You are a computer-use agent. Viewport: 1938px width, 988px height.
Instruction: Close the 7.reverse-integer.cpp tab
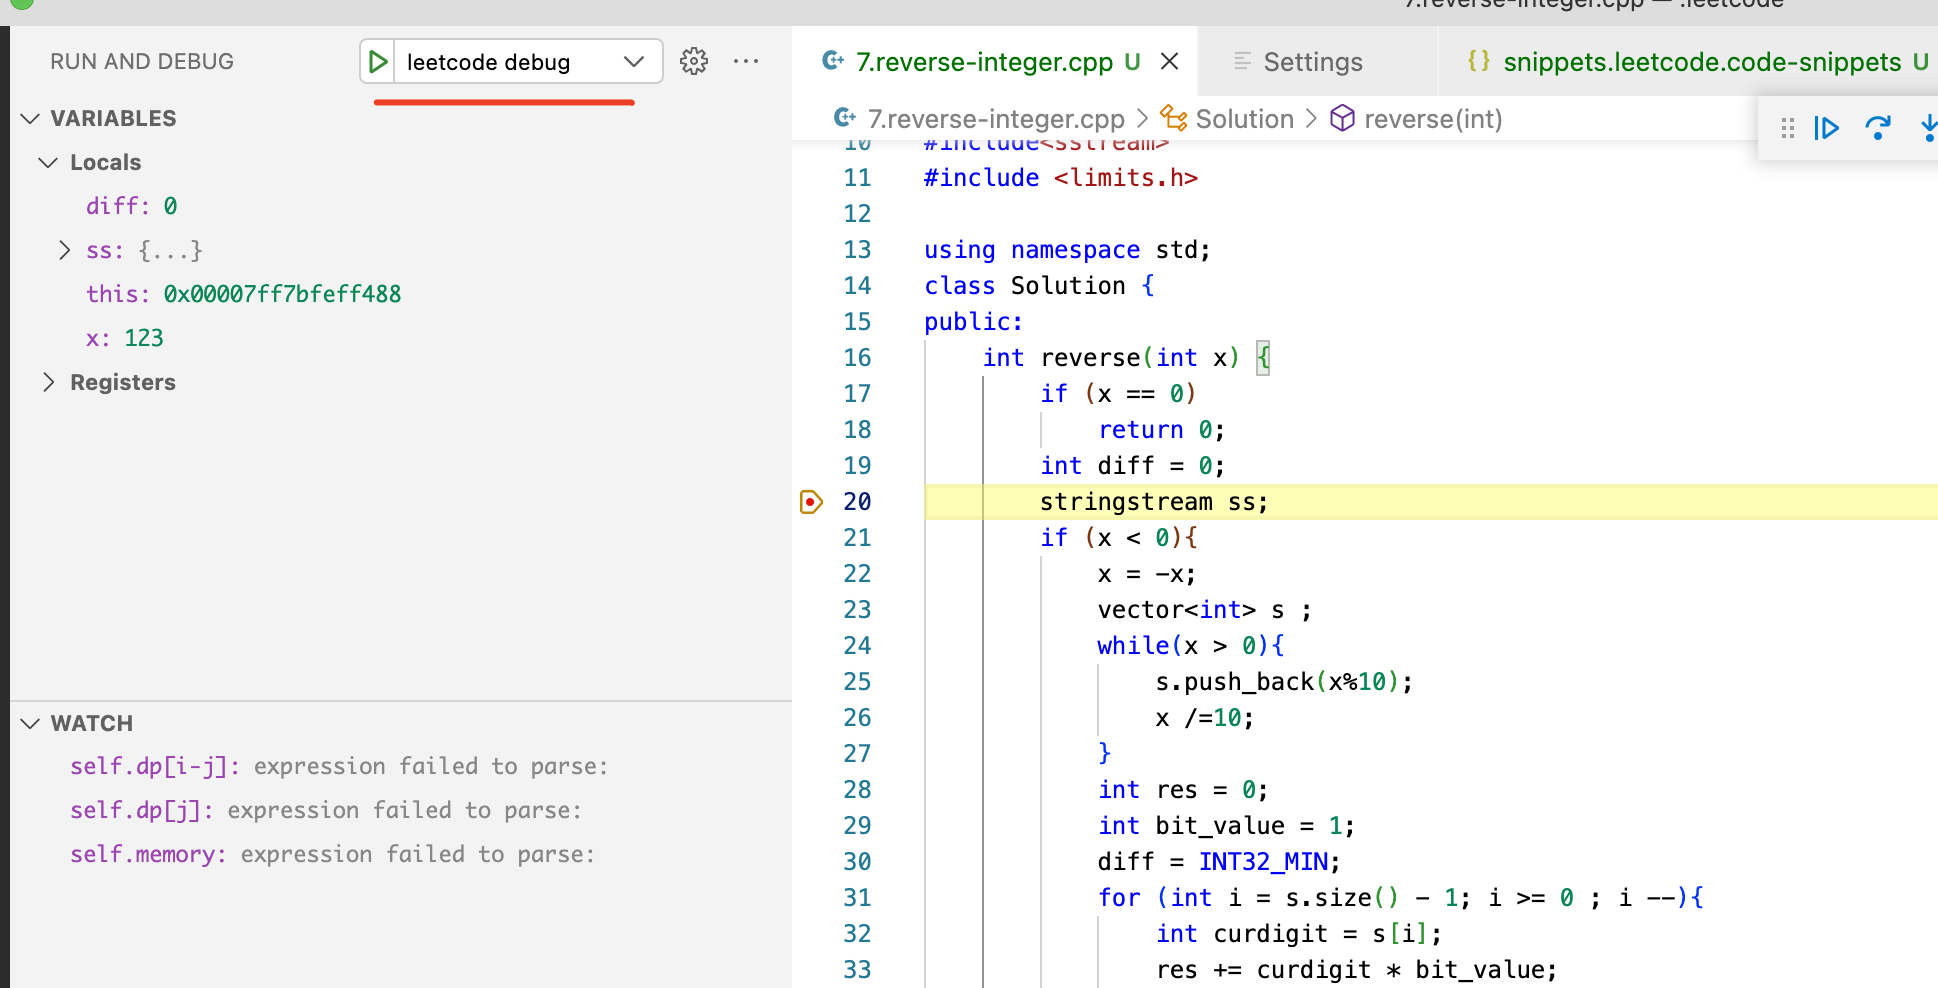tap(1169, 62)
